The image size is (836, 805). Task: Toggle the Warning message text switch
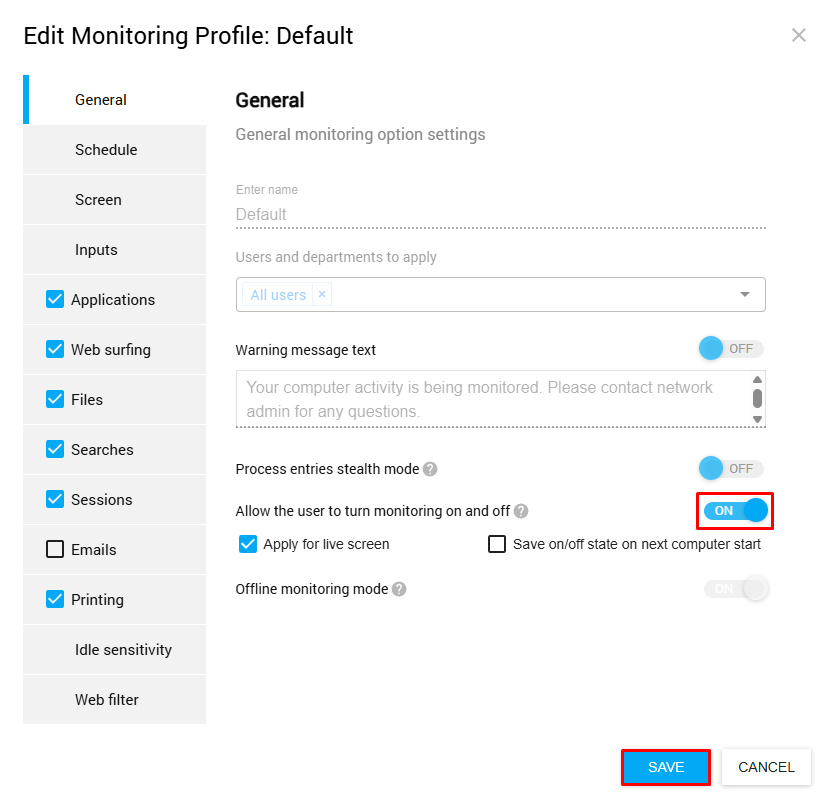(x=731, y=349)
